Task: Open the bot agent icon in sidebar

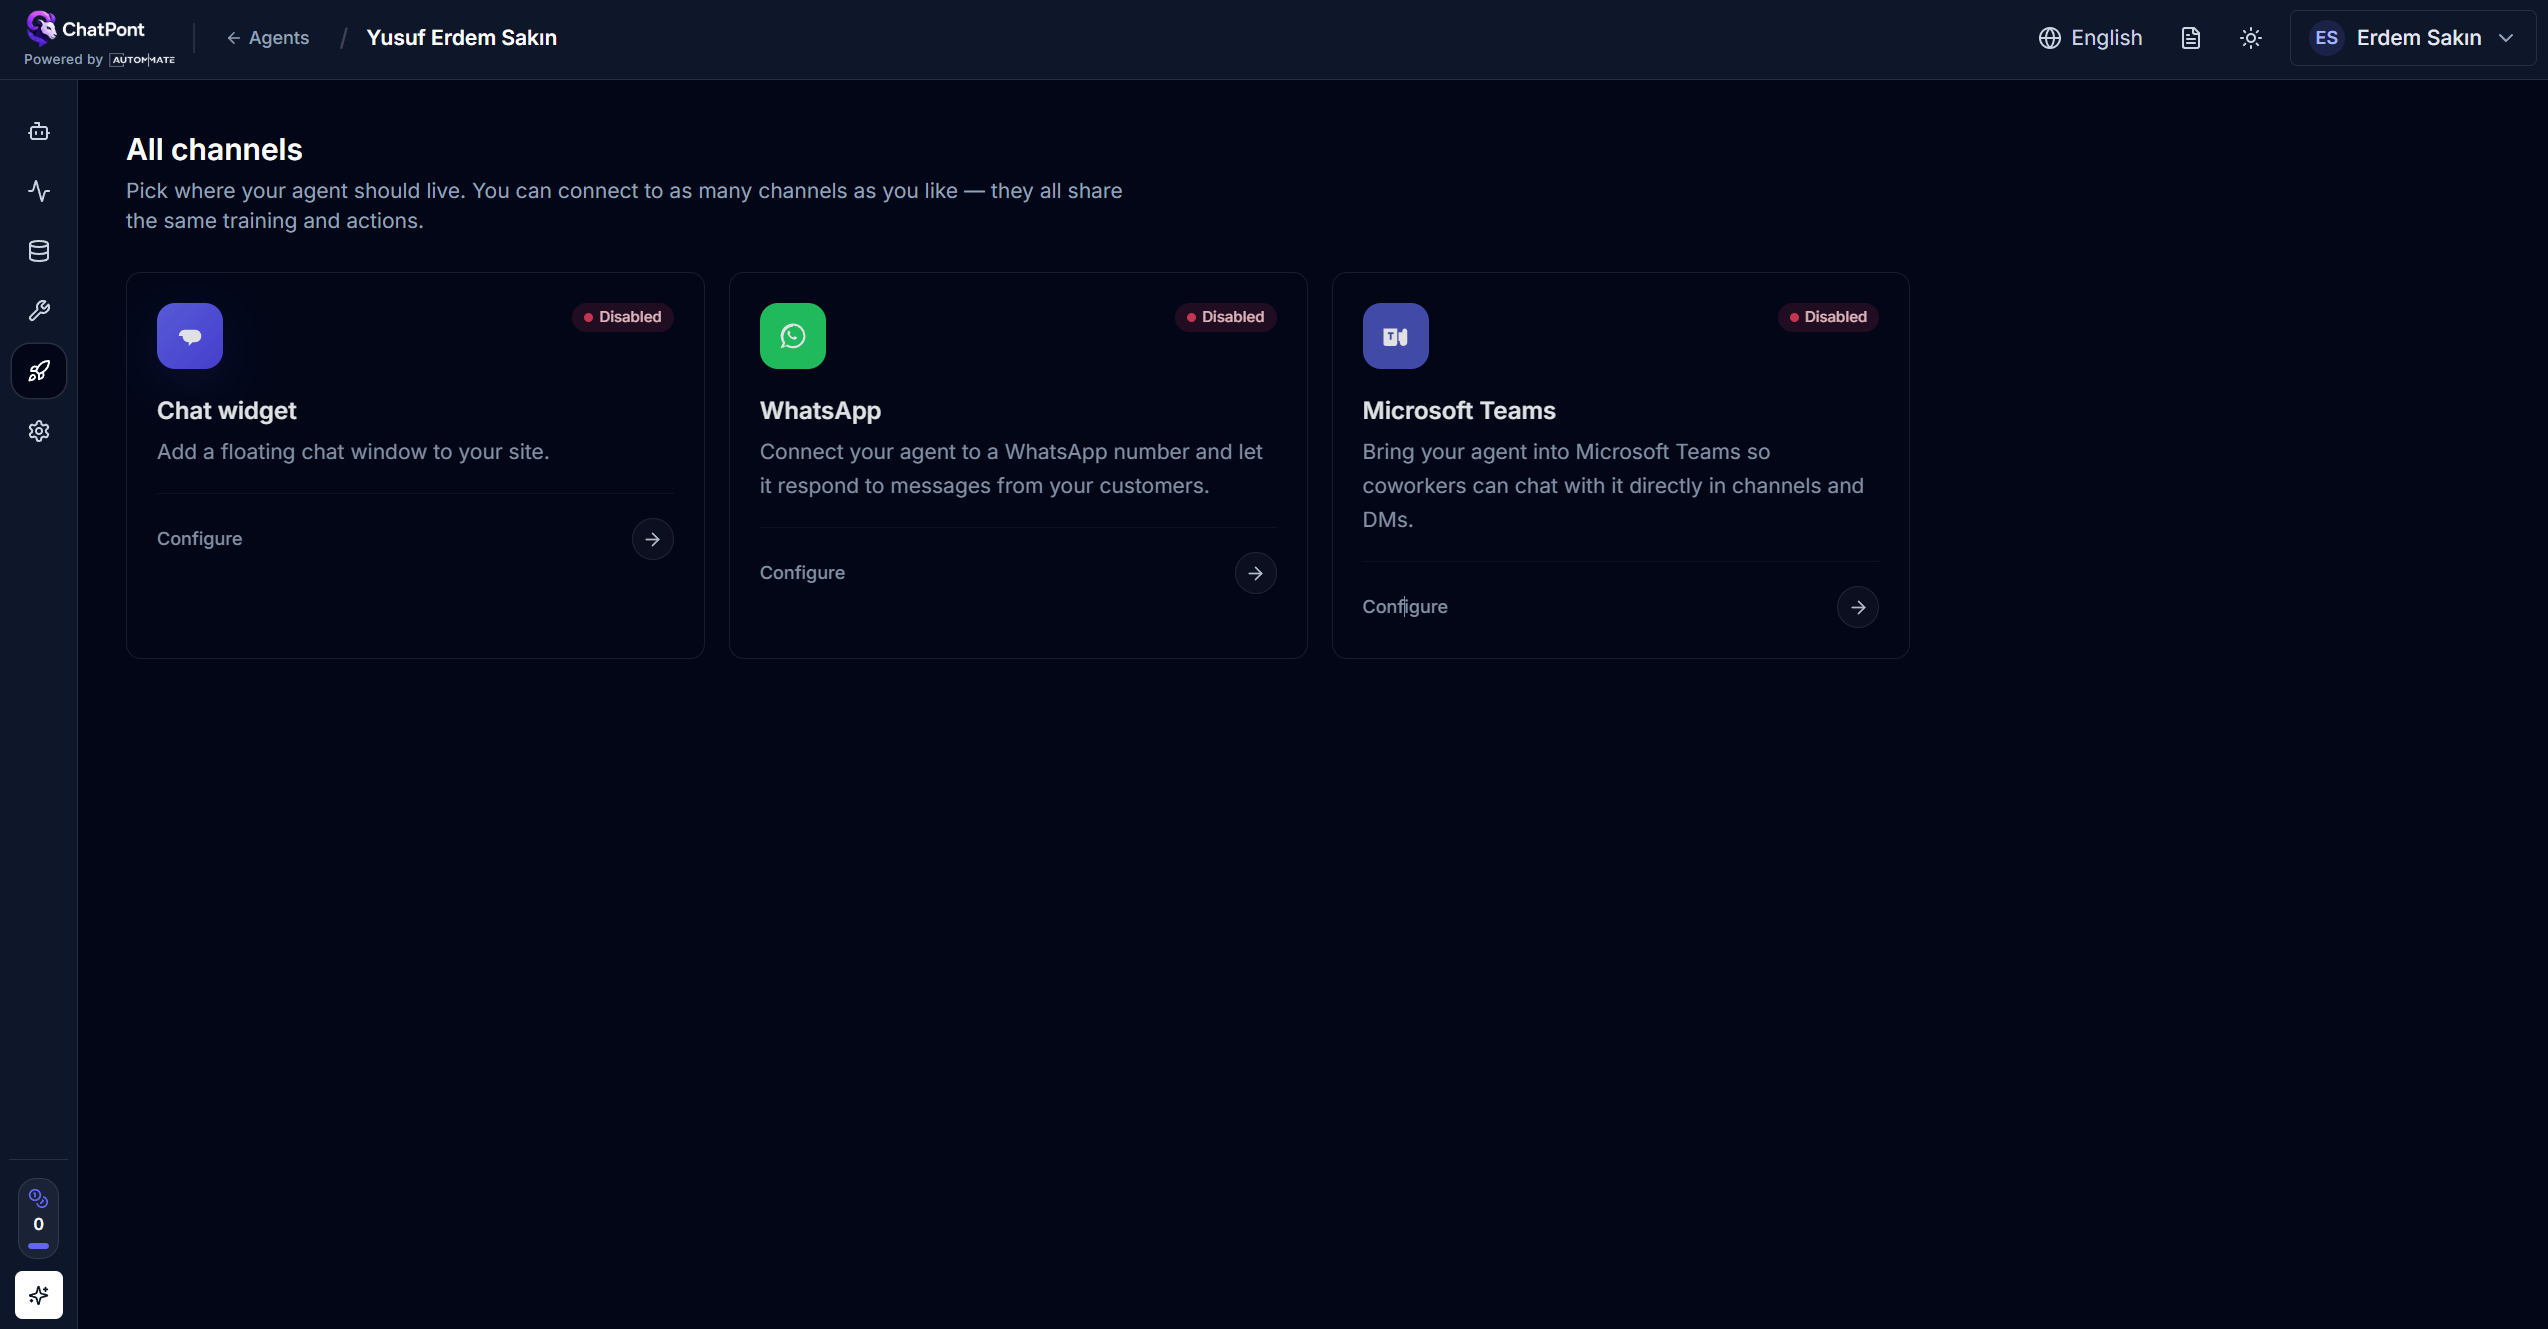Action: pos(39,132)
